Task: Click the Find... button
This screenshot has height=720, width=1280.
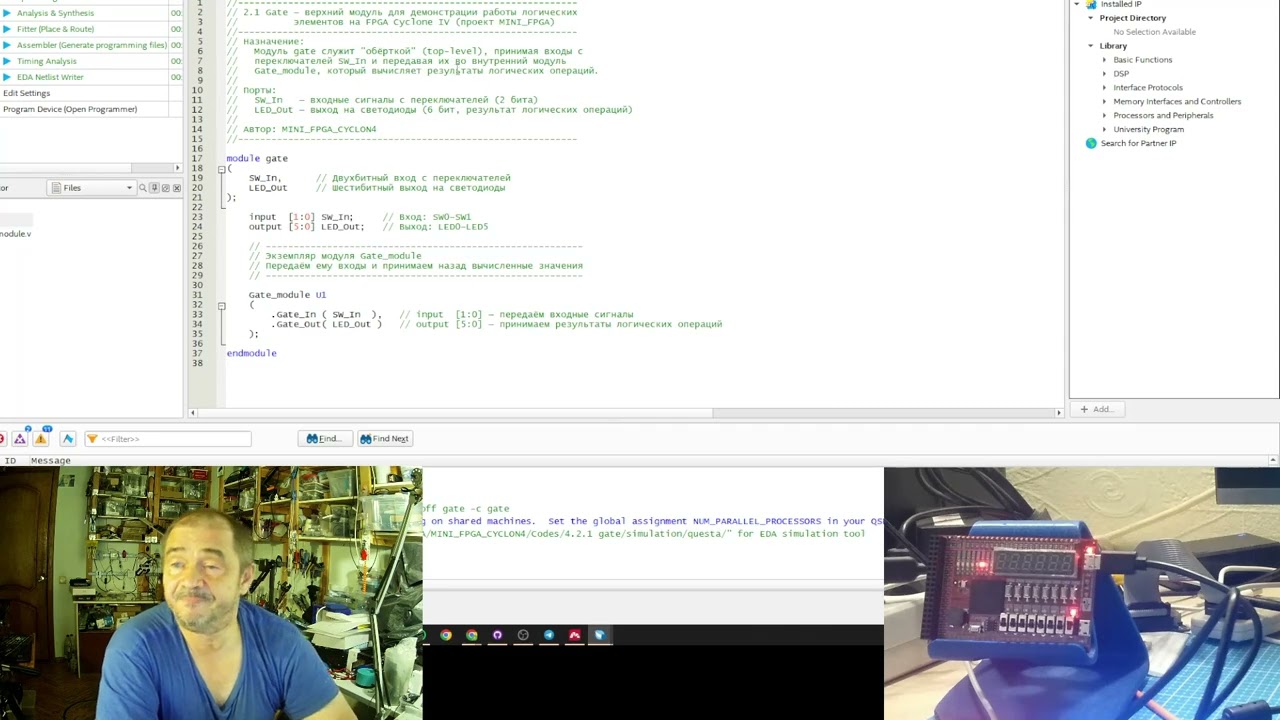Action: tap(325, 439)
